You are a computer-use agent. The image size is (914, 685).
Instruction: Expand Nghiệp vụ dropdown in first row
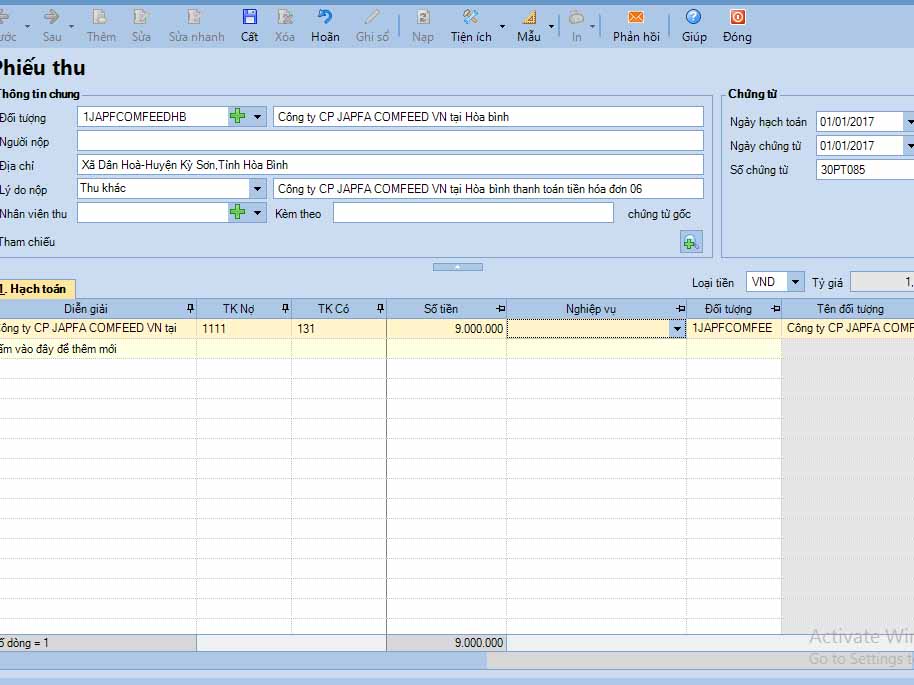click(x=677, y=329)
